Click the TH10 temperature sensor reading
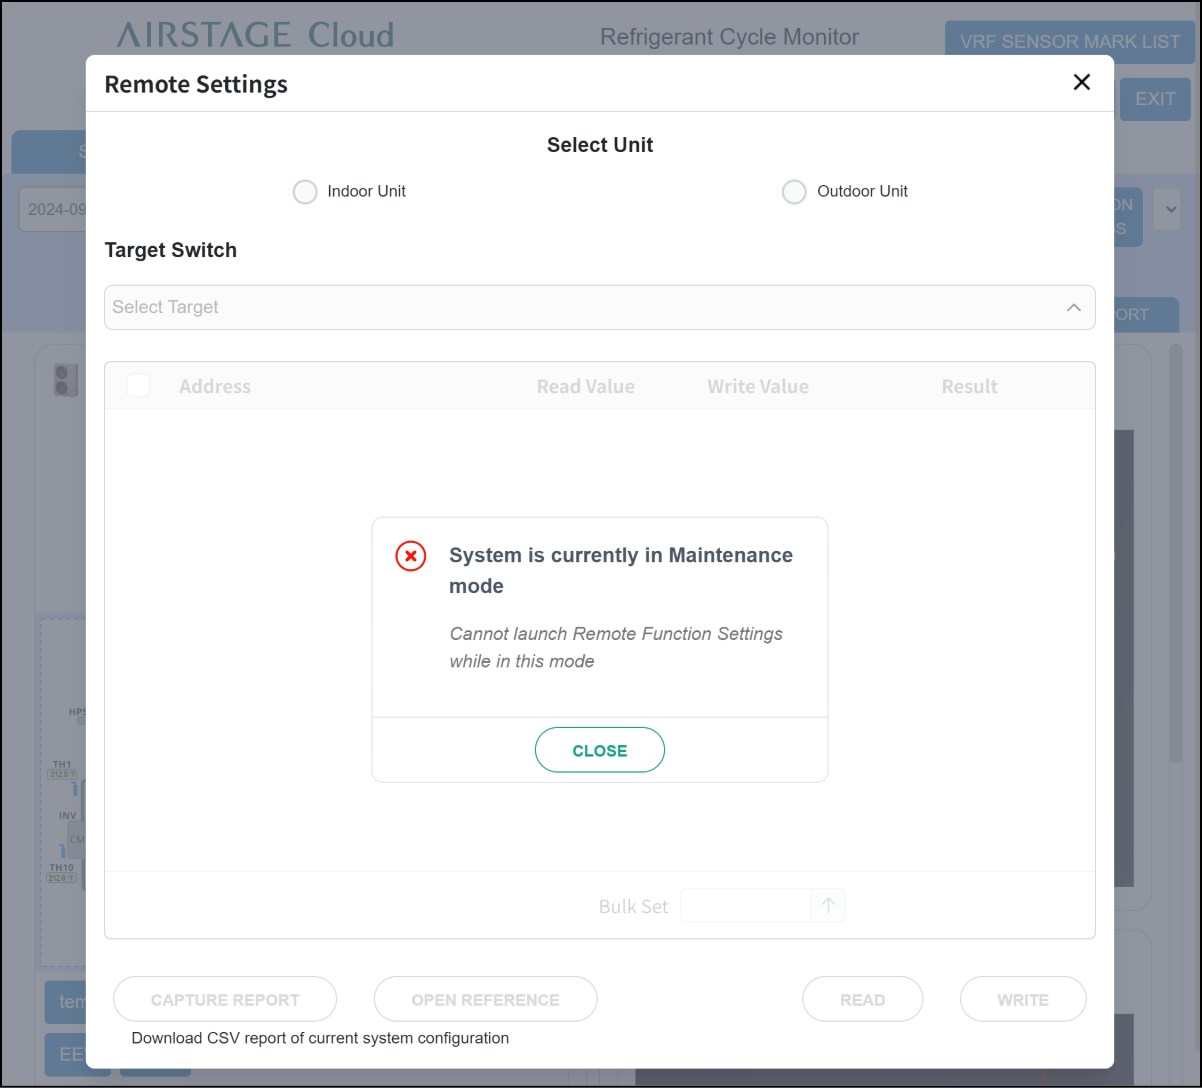Screen dimensions: 1202x1088 [x=62, y=878]
